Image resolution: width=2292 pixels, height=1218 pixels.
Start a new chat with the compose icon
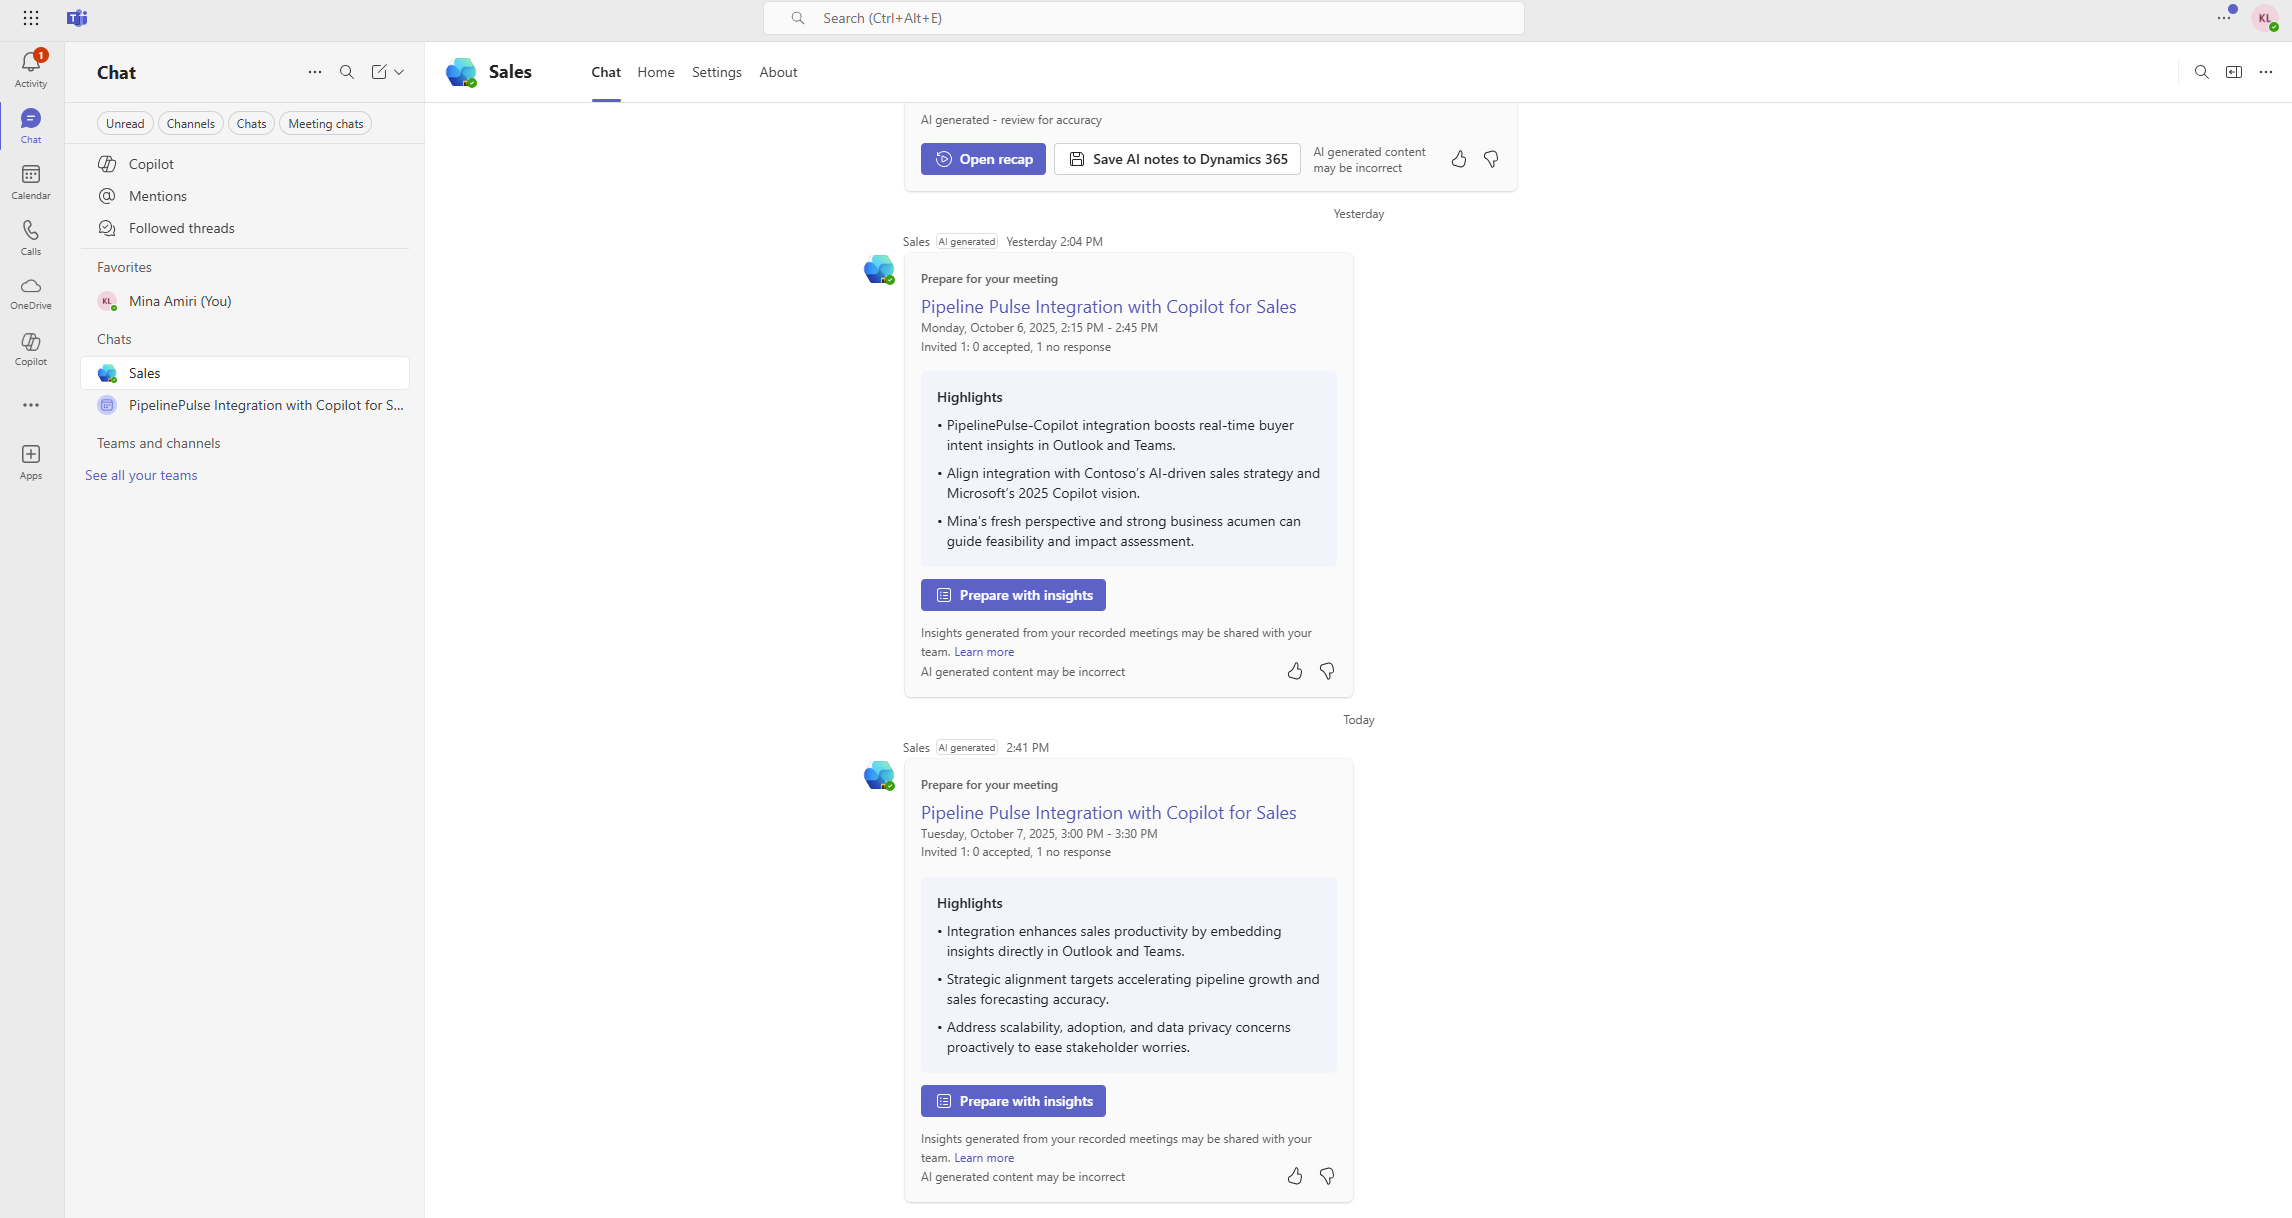click(380, 72)
